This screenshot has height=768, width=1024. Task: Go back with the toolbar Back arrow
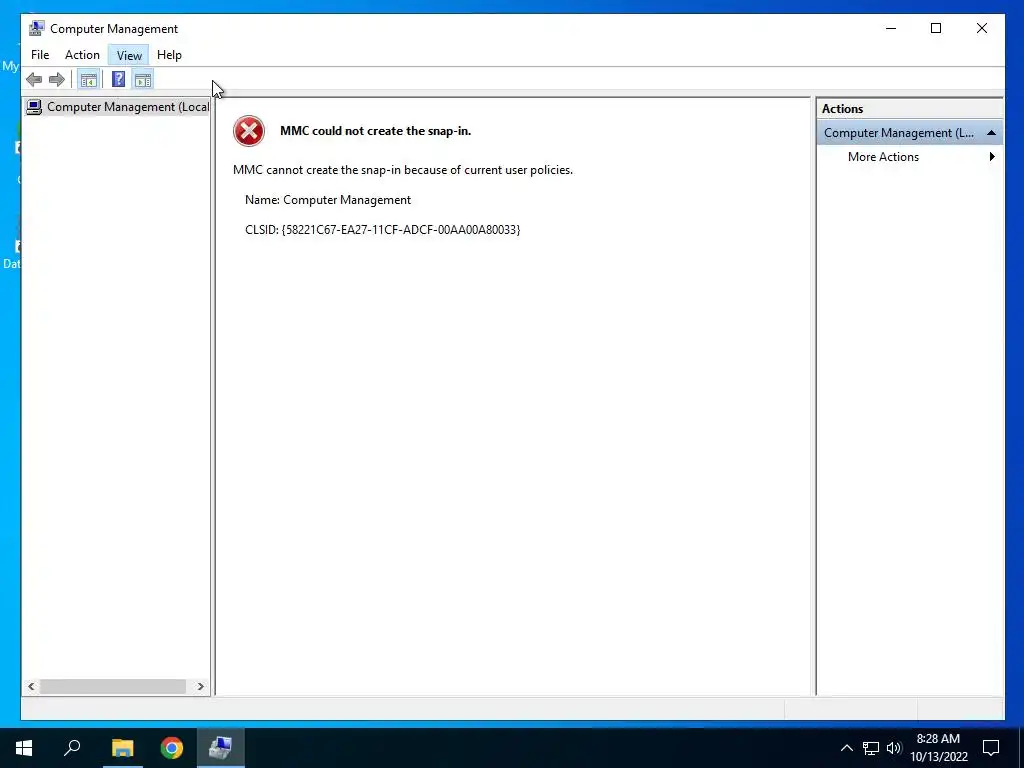point(34,80)
